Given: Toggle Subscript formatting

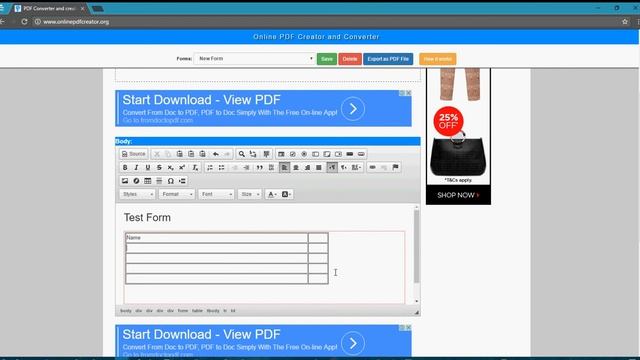Looking at the screenshot, I should point(171,167).
